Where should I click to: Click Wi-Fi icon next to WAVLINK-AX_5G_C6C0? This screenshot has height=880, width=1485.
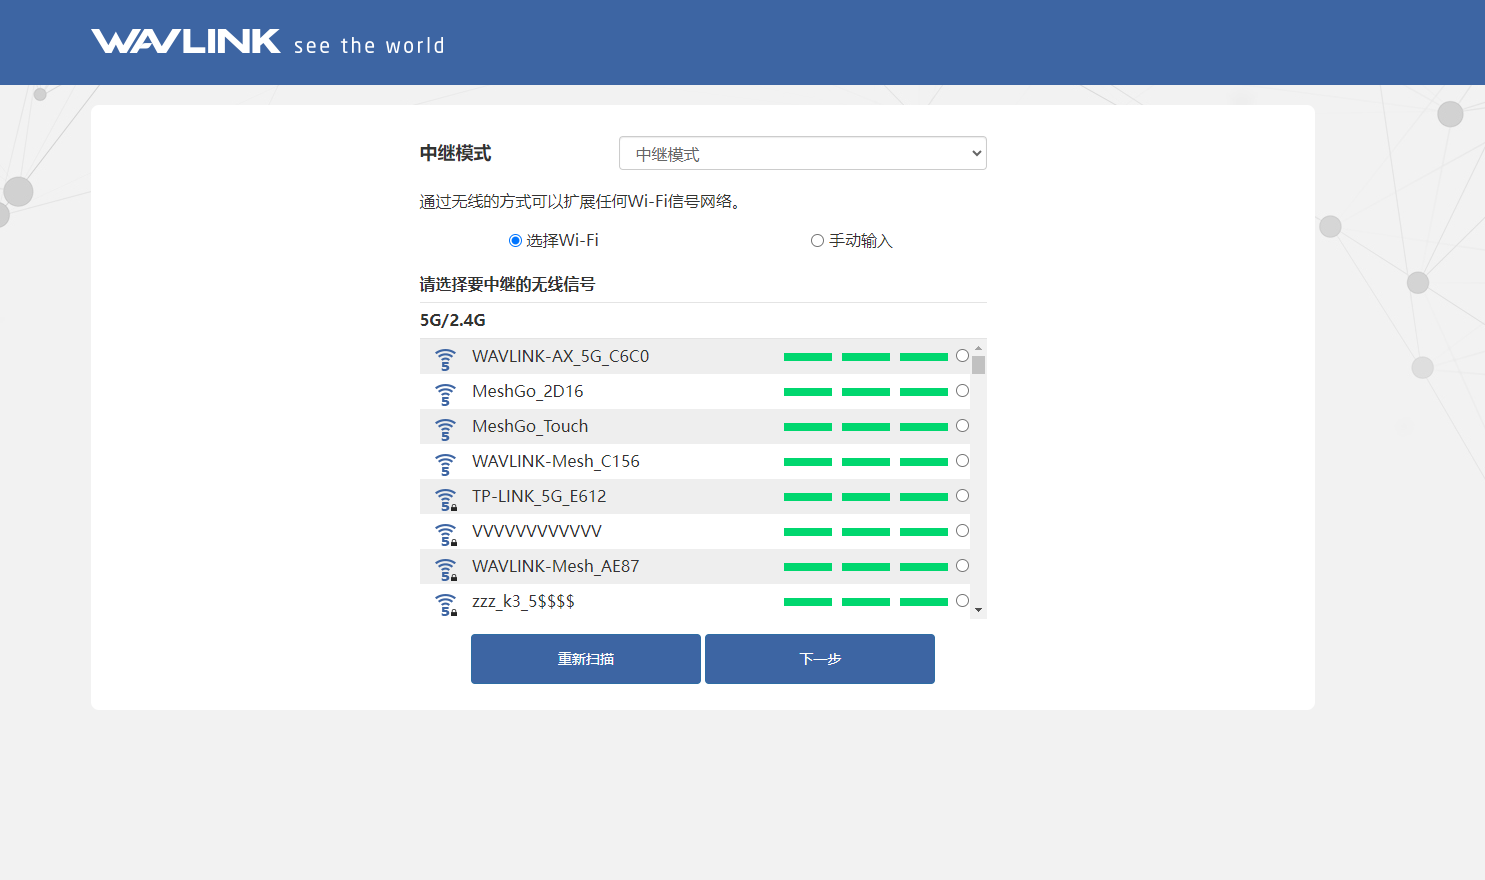click(x=445, y=358)
